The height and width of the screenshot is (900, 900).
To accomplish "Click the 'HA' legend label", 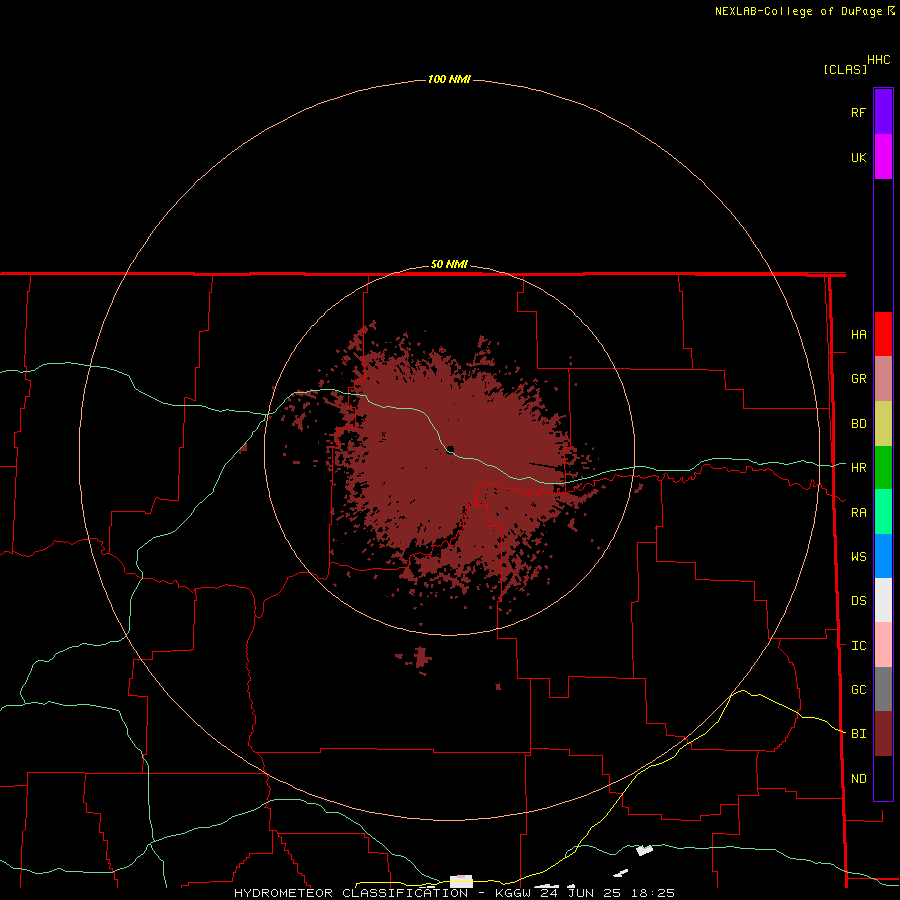I will (858, 334).
